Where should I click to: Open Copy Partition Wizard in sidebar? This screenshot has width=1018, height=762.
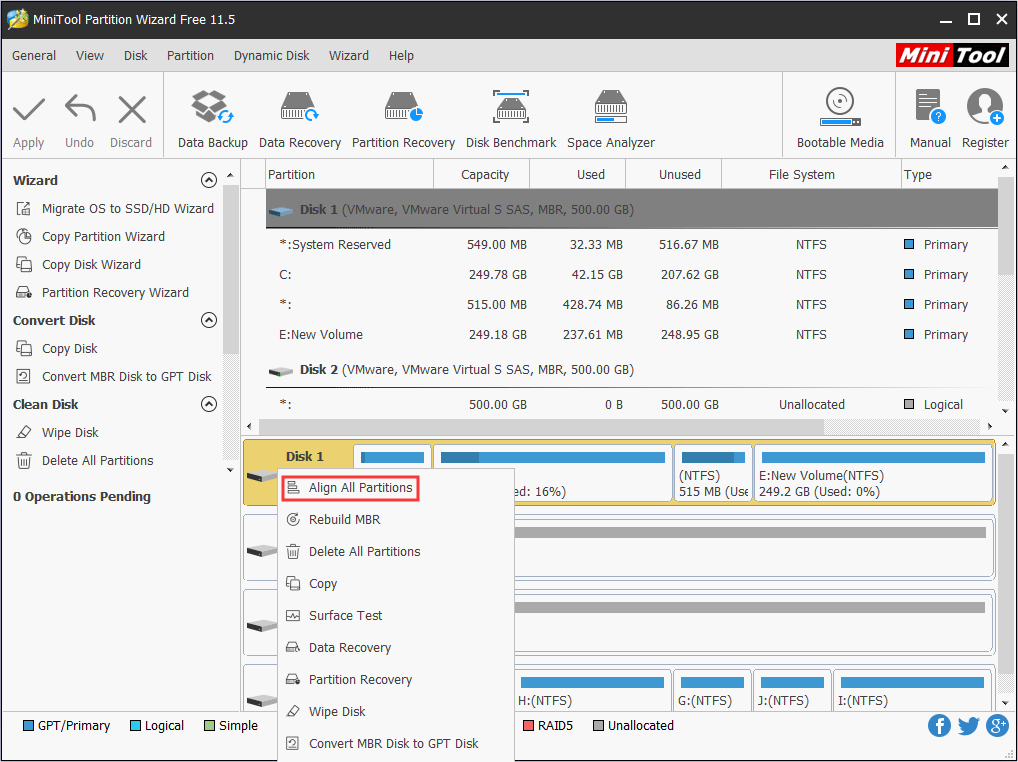[90, 236]
